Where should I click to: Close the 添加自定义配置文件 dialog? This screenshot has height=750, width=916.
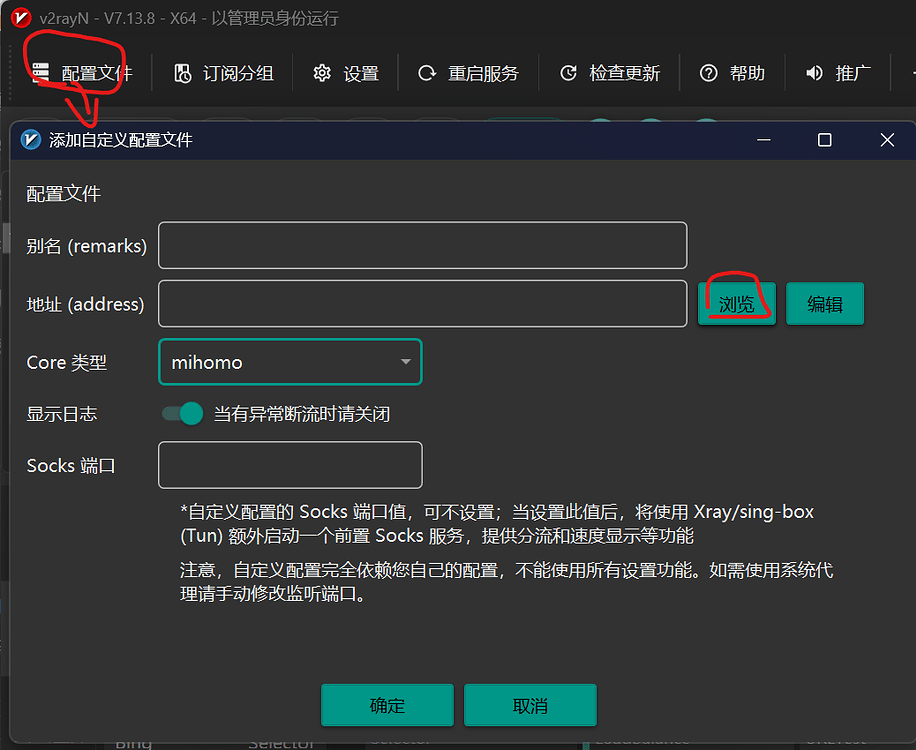pyautogui.click(x=887, y=140)
